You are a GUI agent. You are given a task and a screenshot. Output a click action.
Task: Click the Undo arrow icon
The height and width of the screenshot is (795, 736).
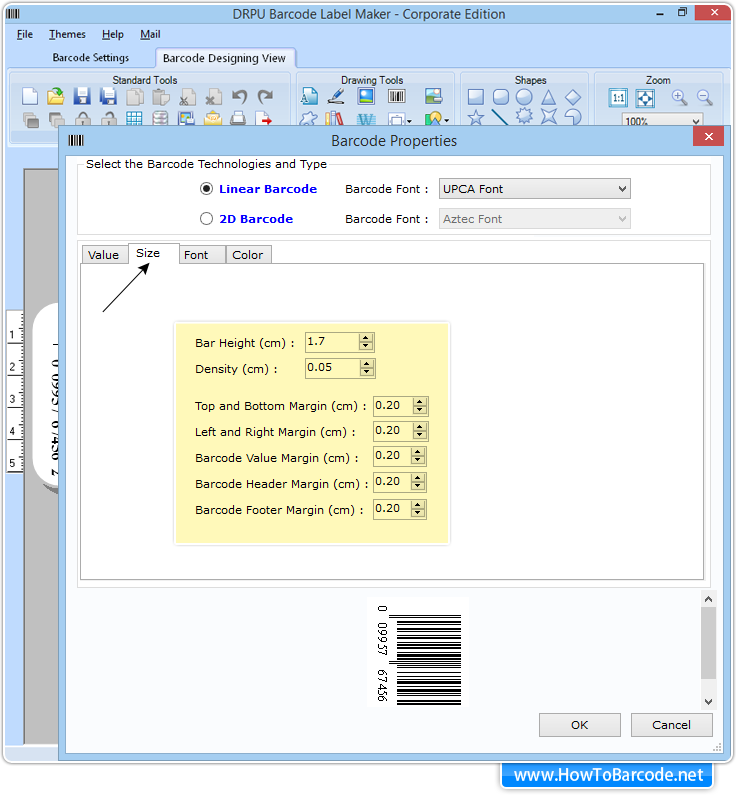click(x=239, y=96)
